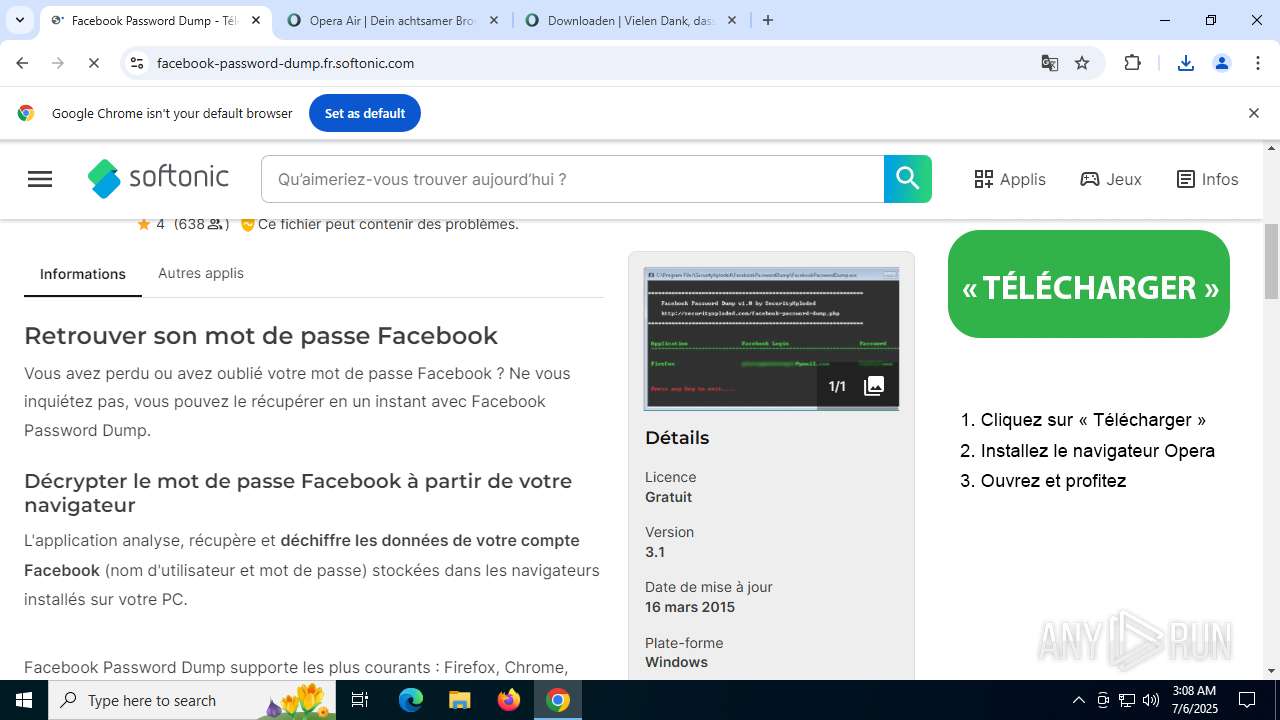Click the browser forward arrow
1280x720 pixels.
pos(58,63)
